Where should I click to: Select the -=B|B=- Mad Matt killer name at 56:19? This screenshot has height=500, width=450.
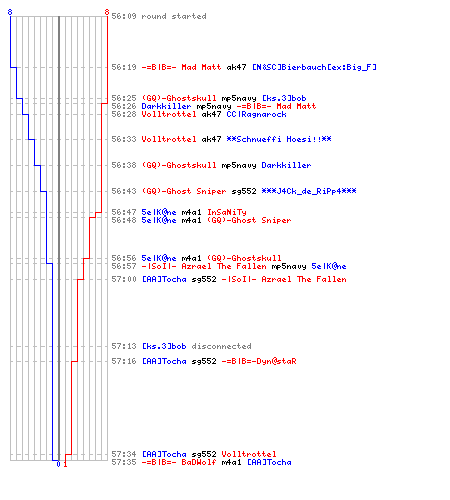click(x=181, y=67)
